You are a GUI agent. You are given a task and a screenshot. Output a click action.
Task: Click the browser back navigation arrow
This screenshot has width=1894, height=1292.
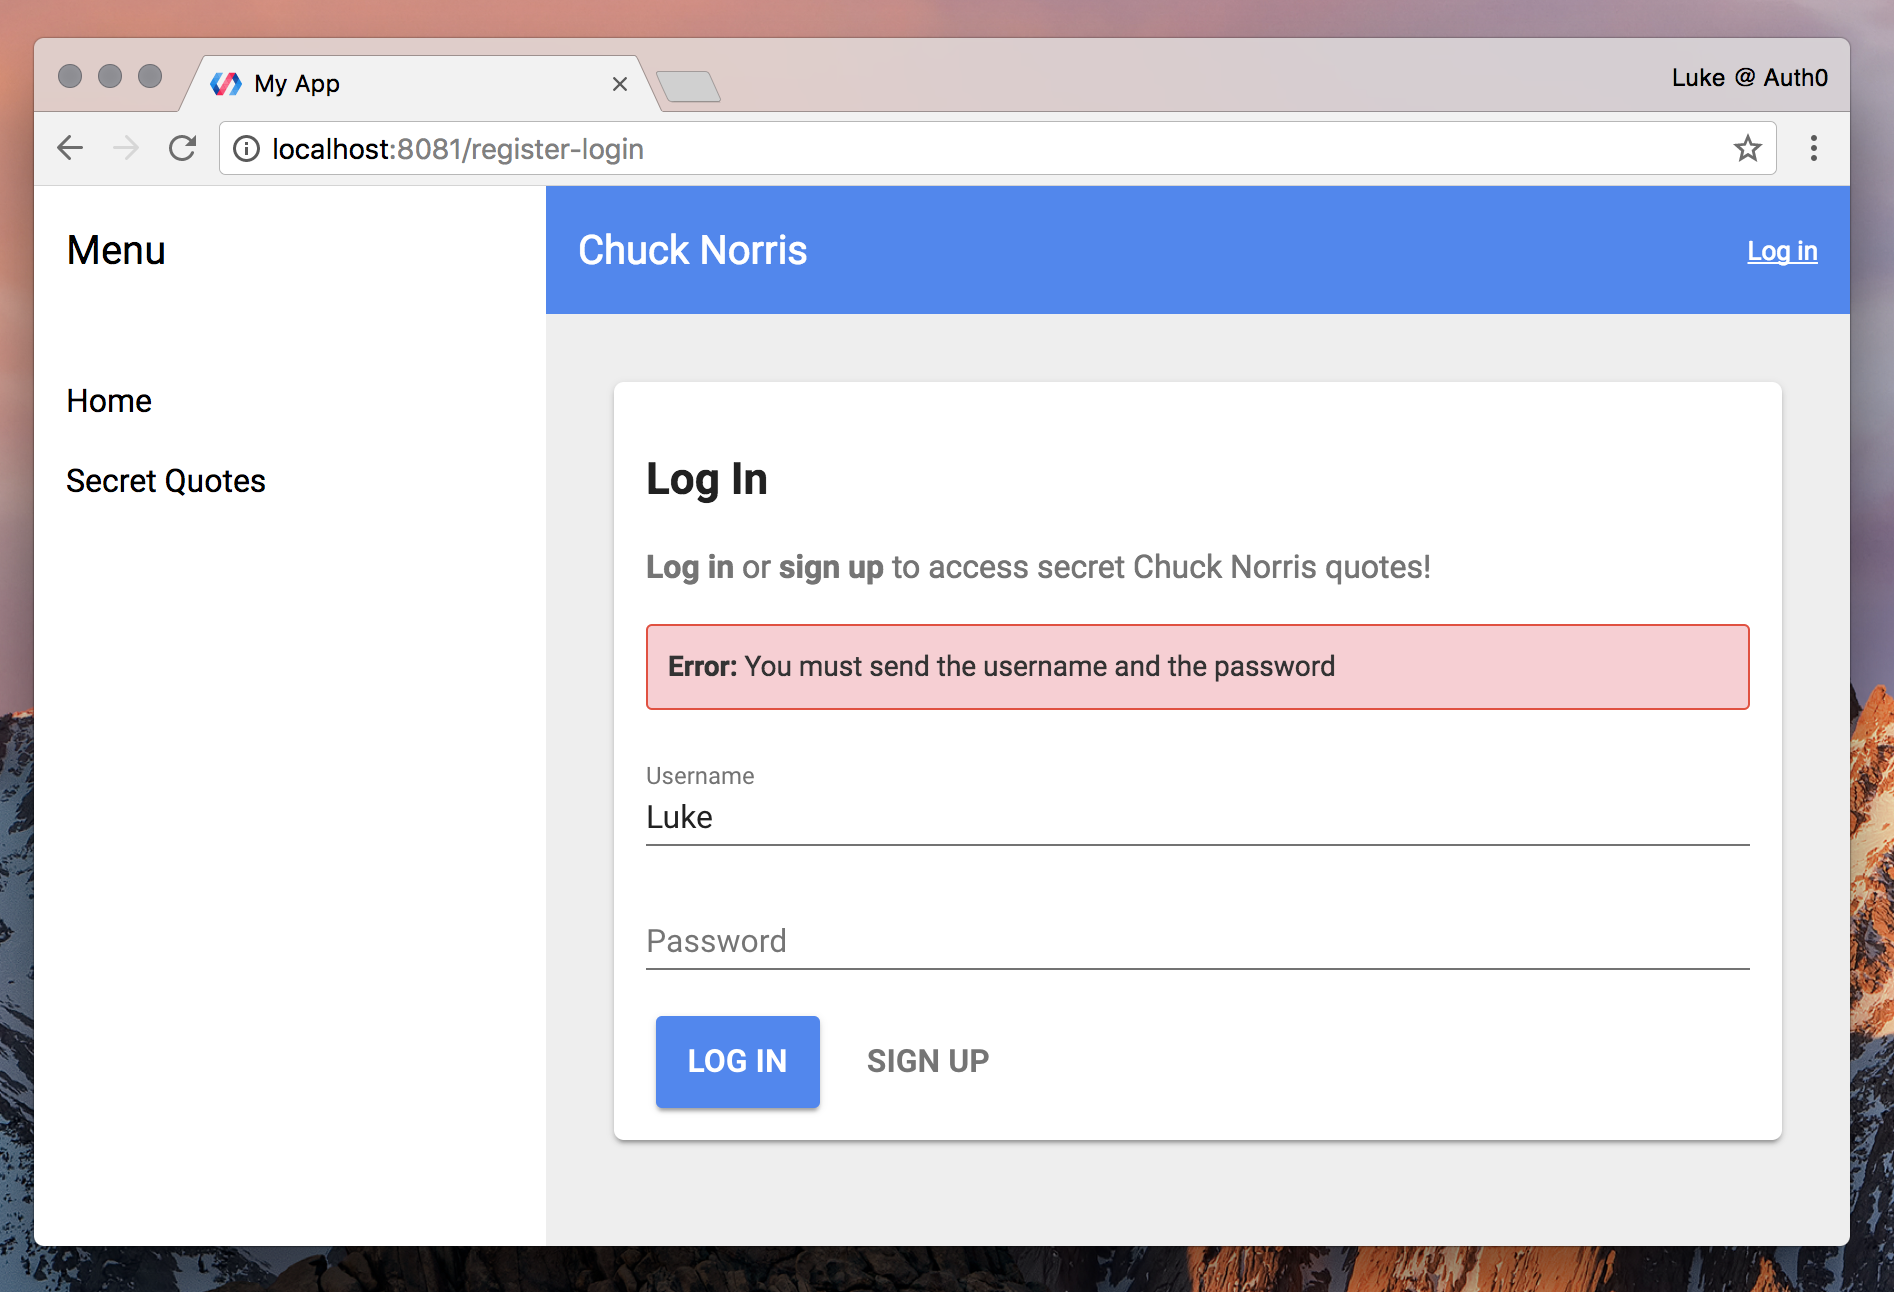[70, 148]
